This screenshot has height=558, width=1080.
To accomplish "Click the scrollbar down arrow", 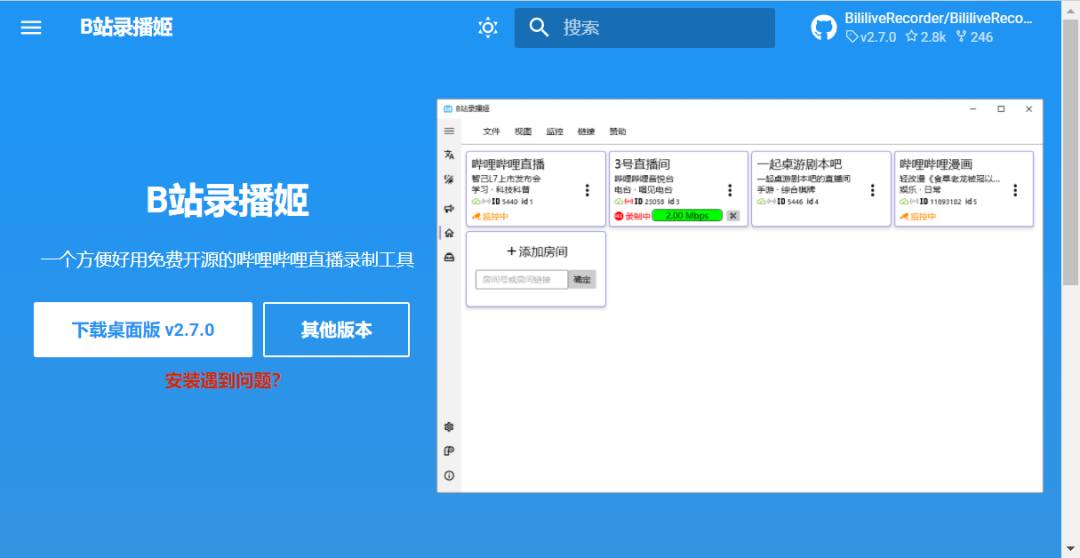I will (1070, 550).
